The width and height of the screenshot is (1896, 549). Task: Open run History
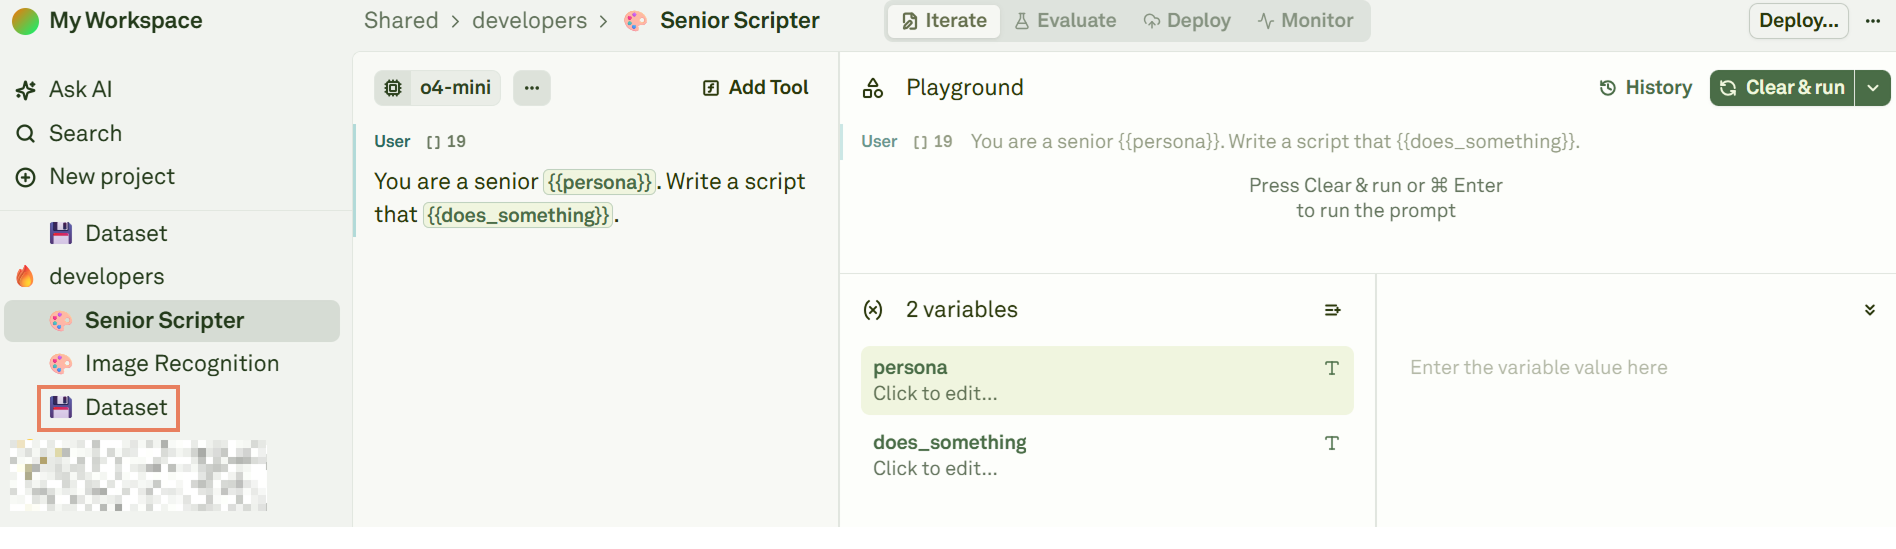point(1645,88)
